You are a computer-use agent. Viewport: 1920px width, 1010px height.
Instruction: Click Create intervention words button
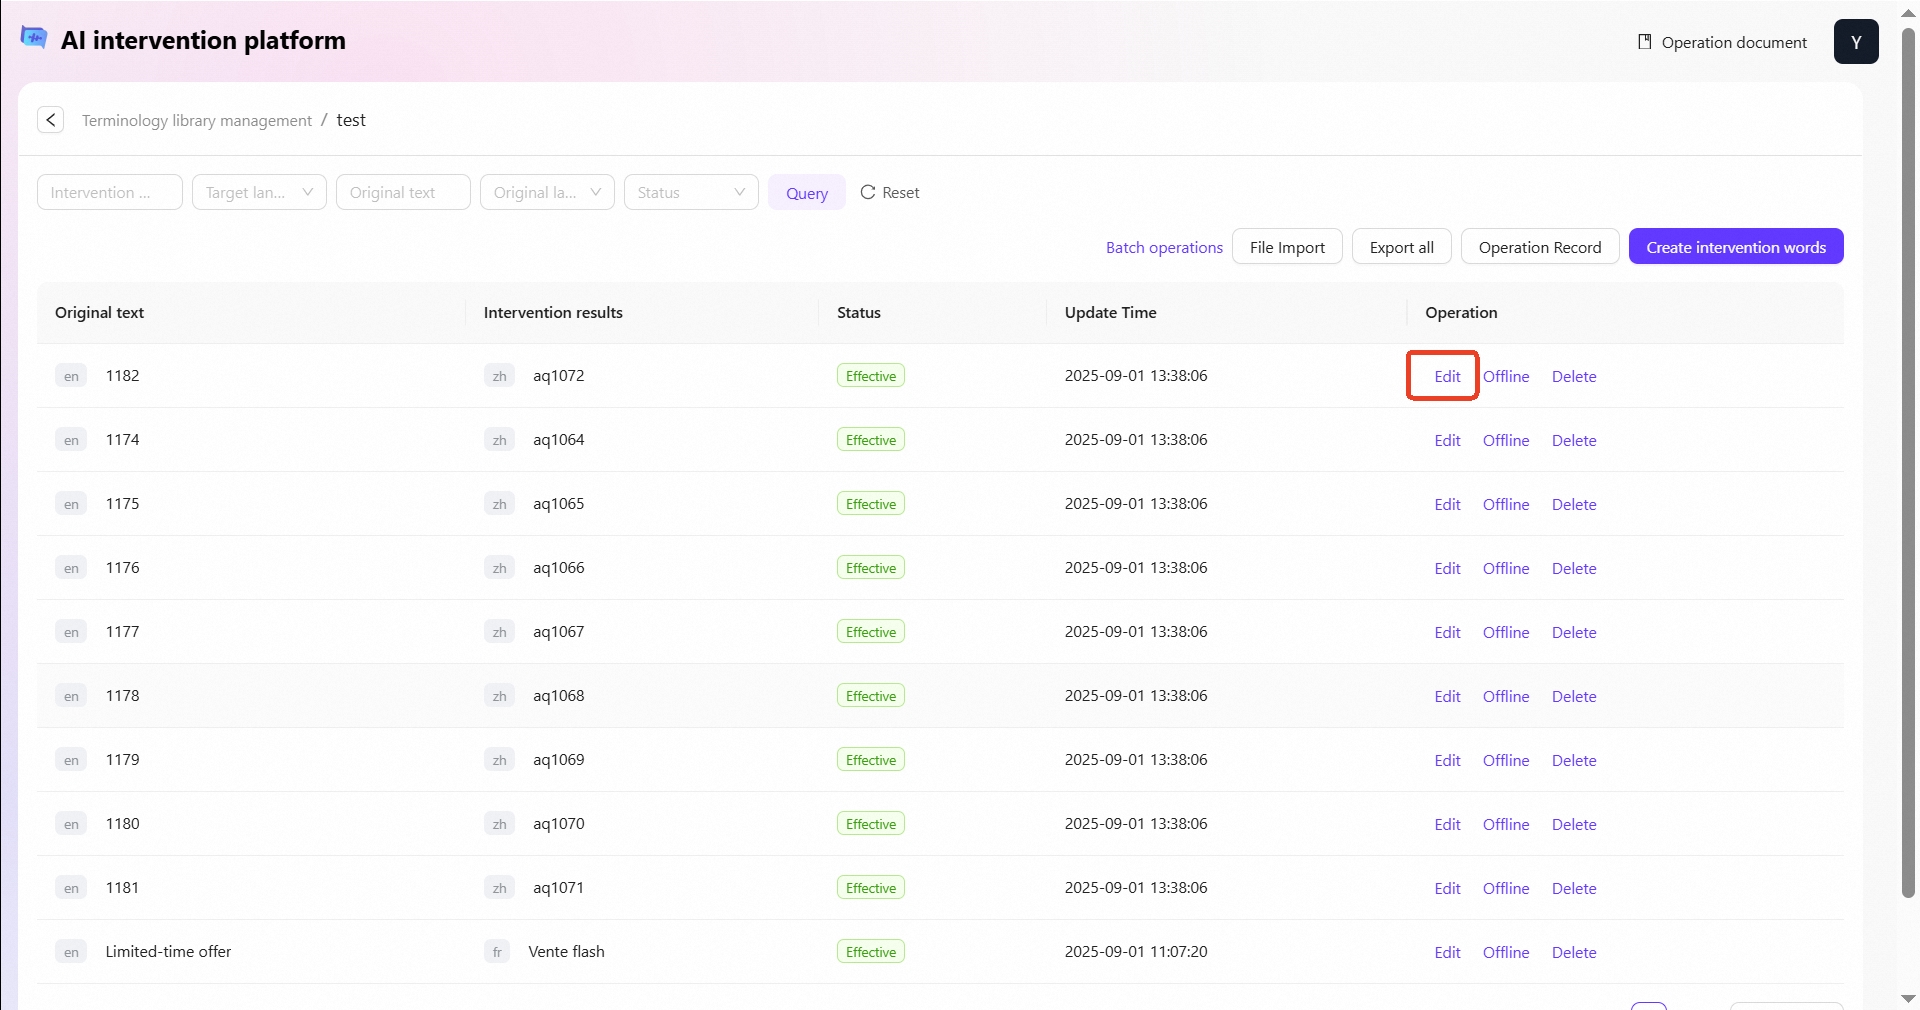(1735, 247)
